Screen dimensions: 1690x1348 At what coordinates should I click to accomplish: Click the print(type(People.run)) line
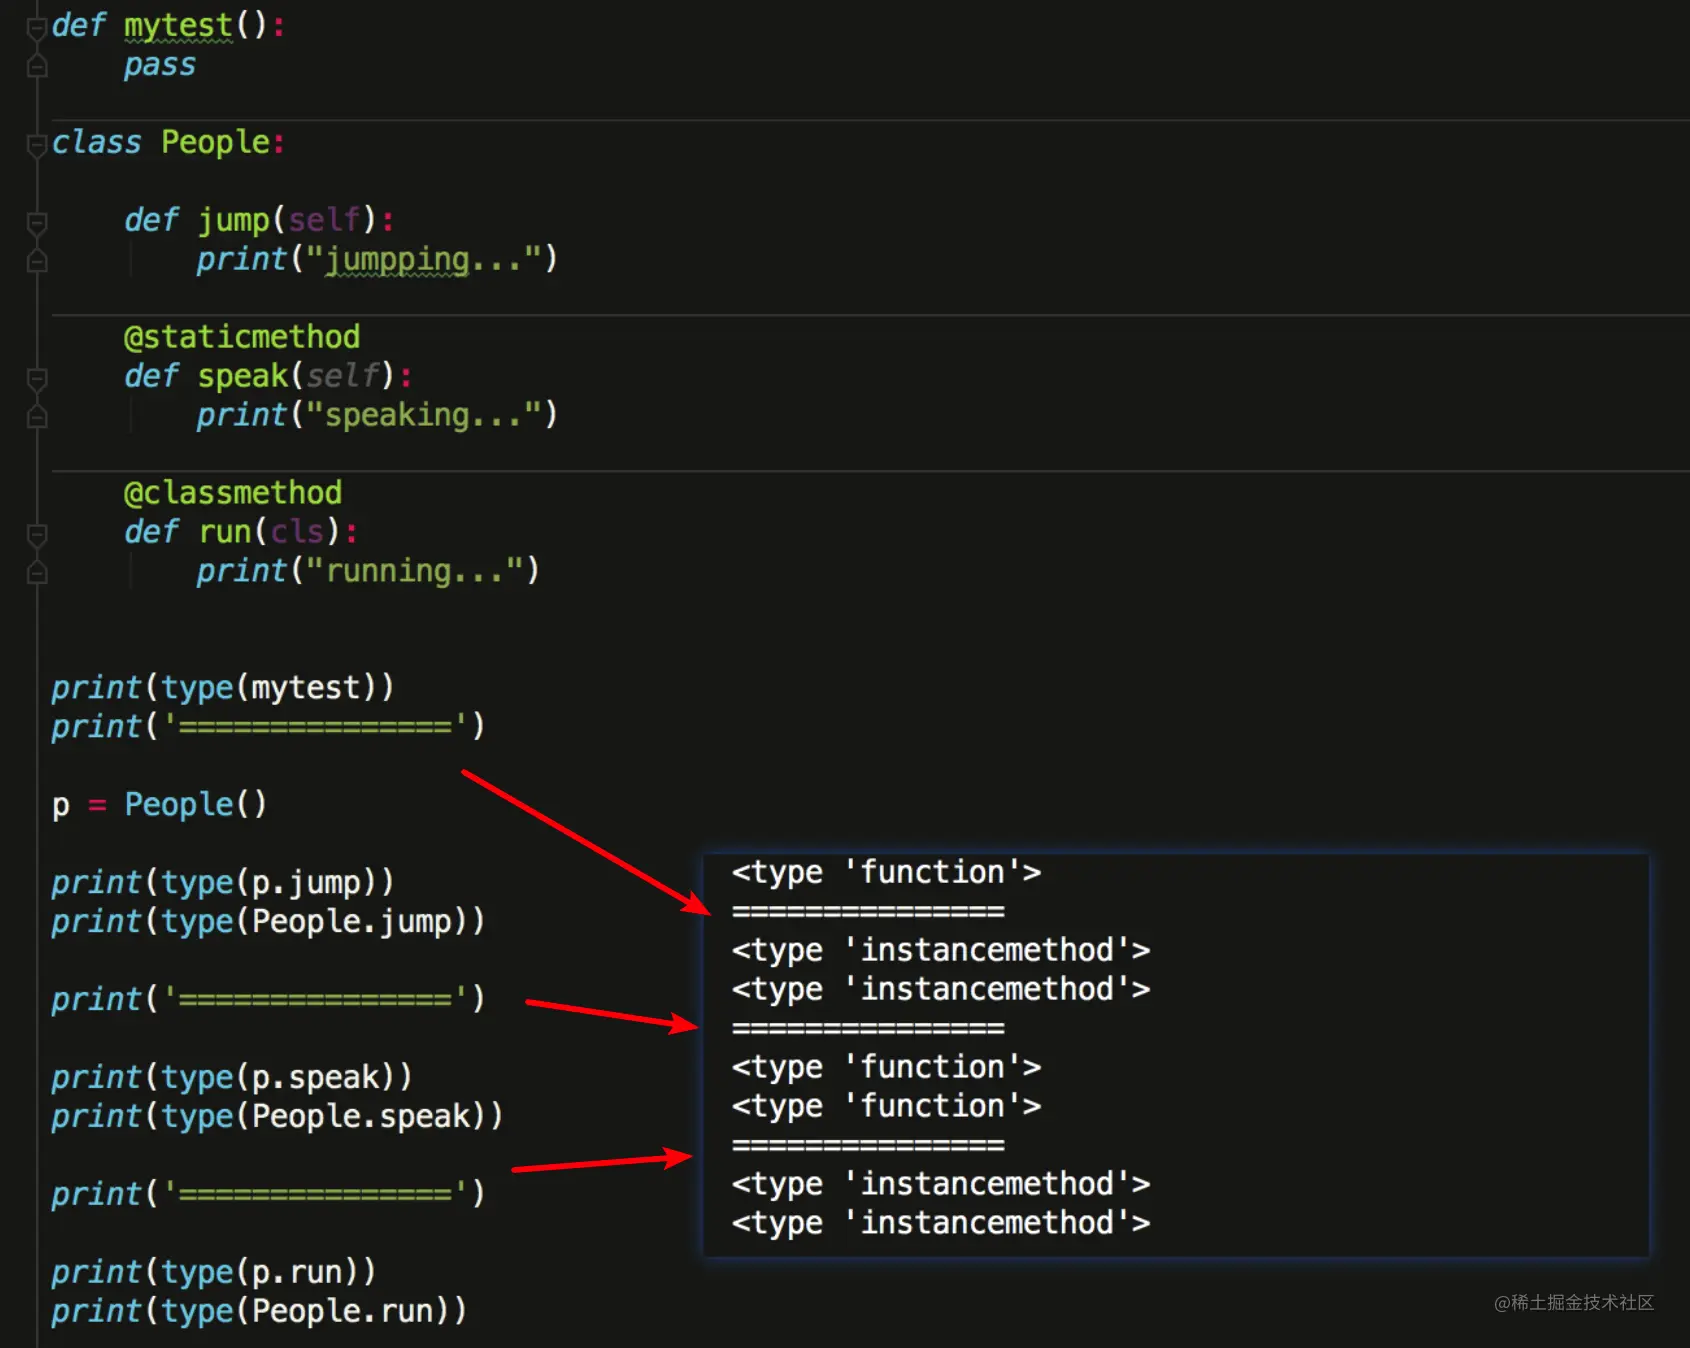coord(259,1311)
